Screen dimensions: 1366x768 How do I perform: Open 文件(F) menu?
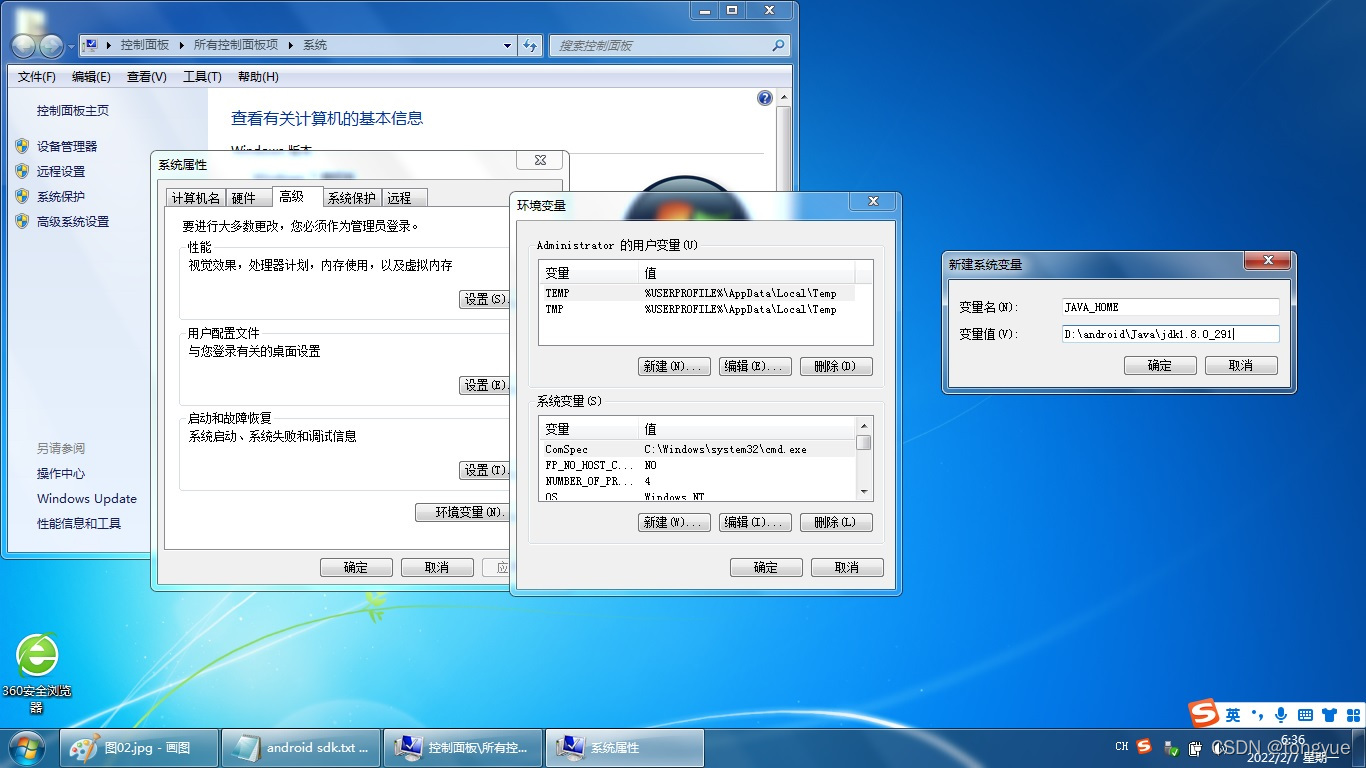pyautogui.click(x=37, y=77)
